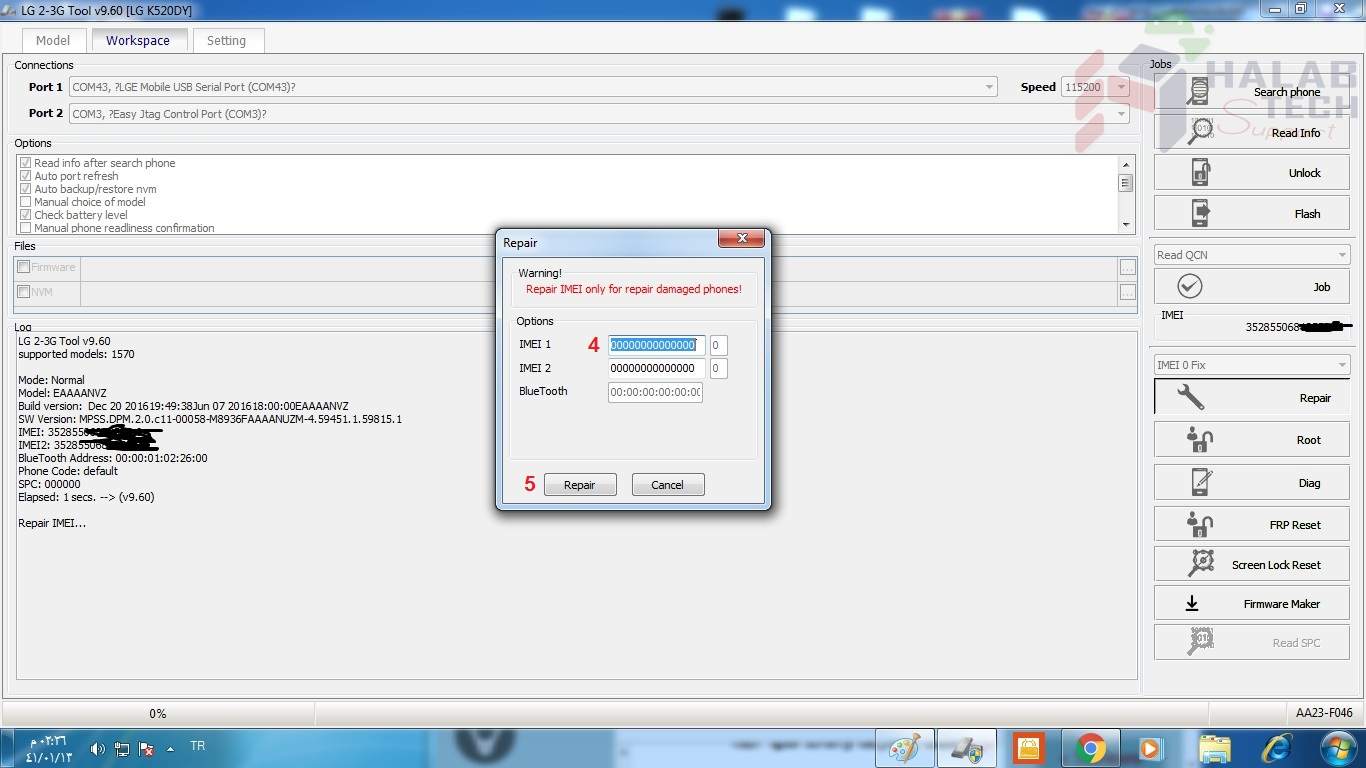
Task: Click the TR language indicator
Action: point(198,746)
